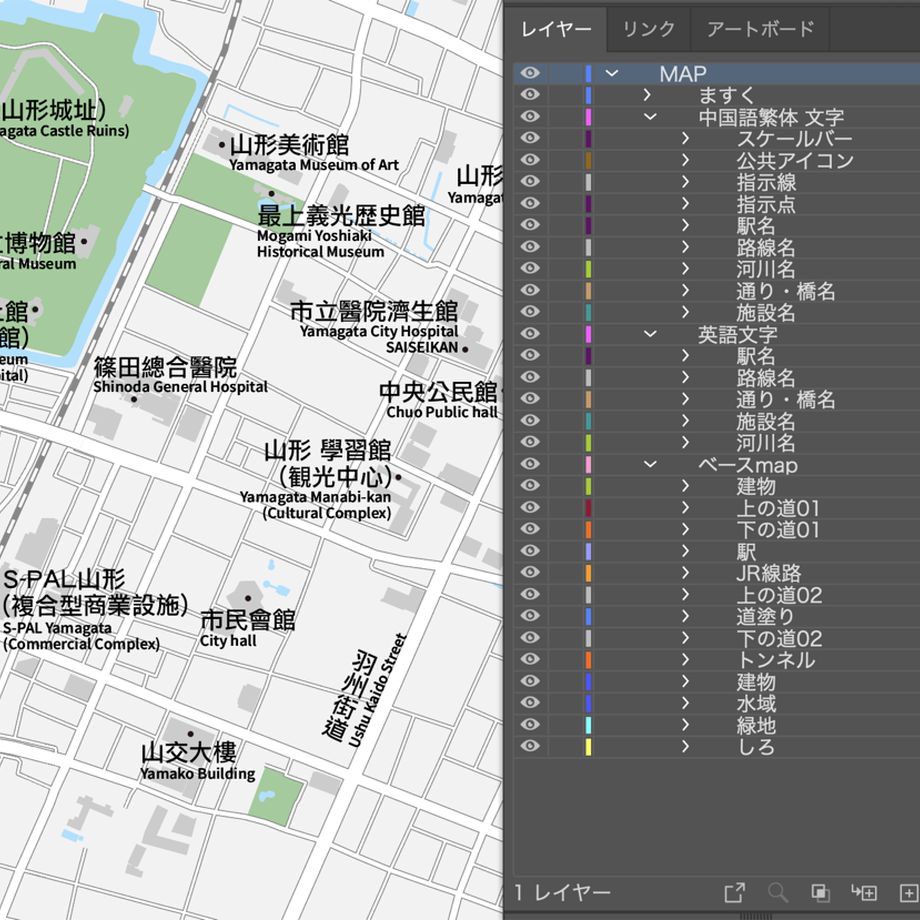Screen dimensions: 920x920
Task: Select the 下の道01 layer row
Action: click(716, 529)
